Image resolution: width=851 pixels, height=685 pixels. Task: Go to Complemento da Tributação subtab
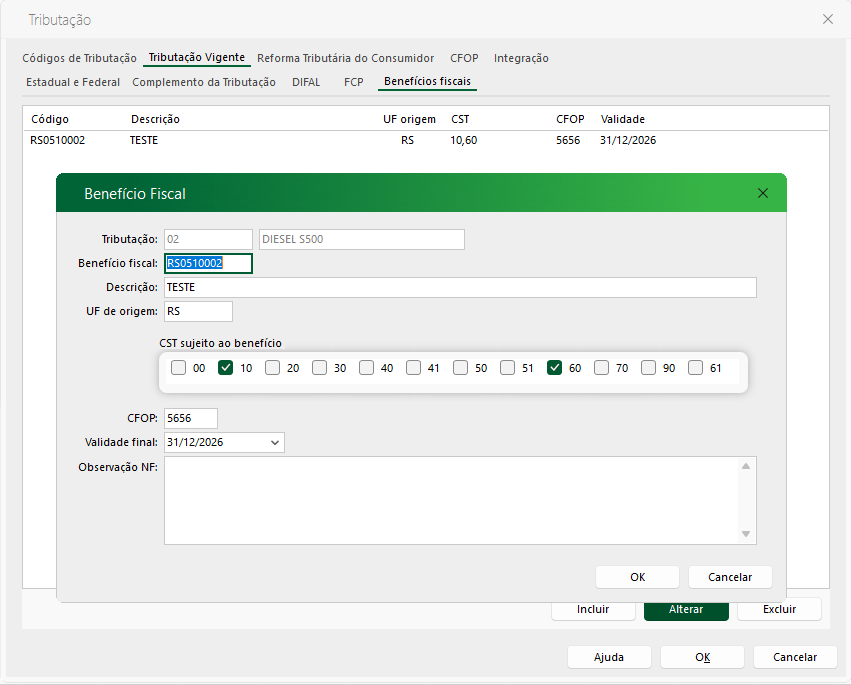(204, 82)
